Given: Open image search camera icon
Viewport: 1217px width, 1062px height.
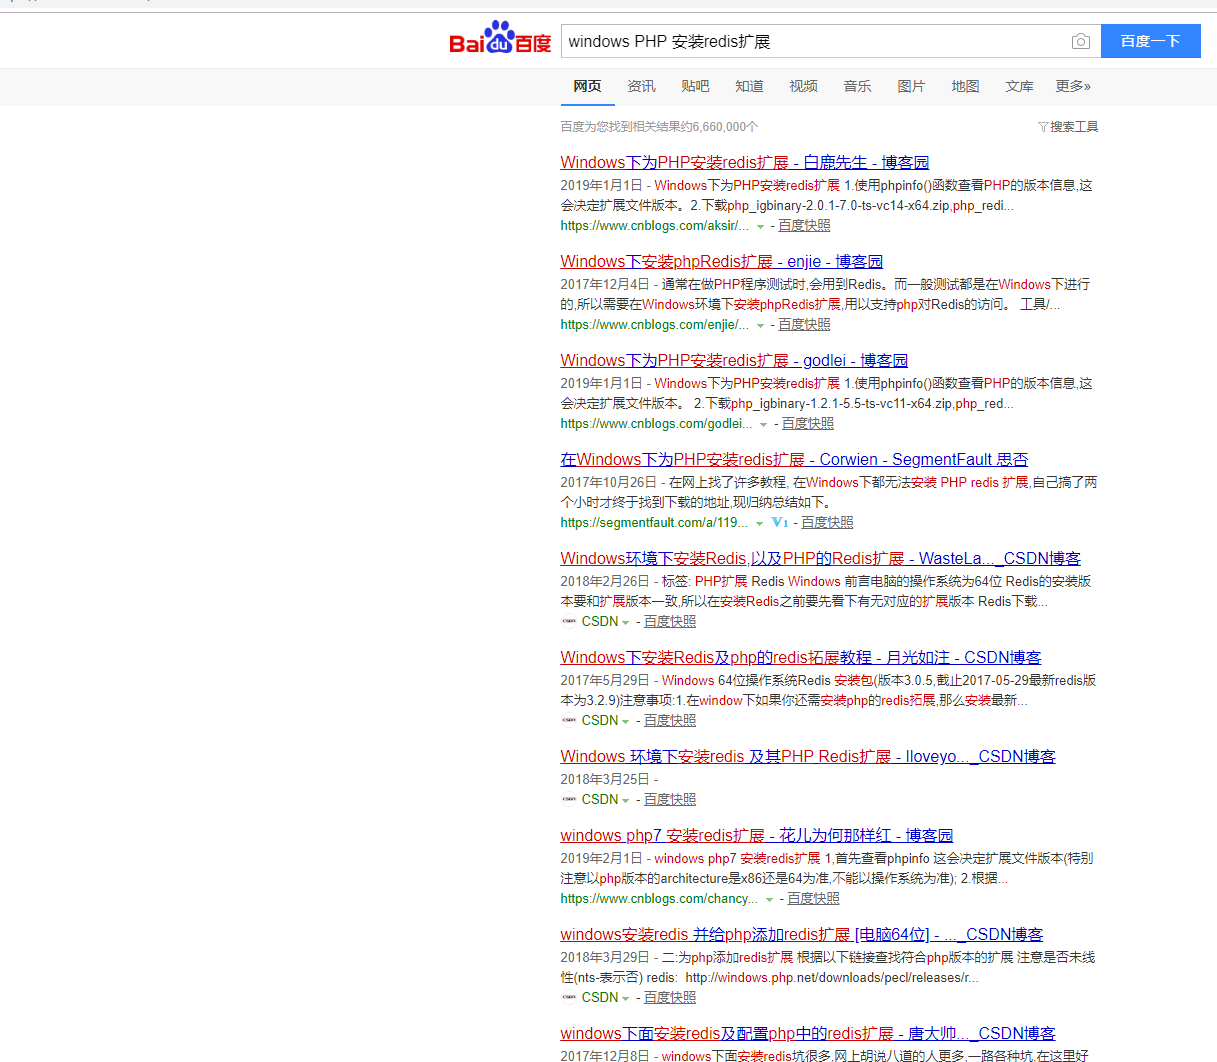Looking at the screenshot, I should click(1080, 41).
